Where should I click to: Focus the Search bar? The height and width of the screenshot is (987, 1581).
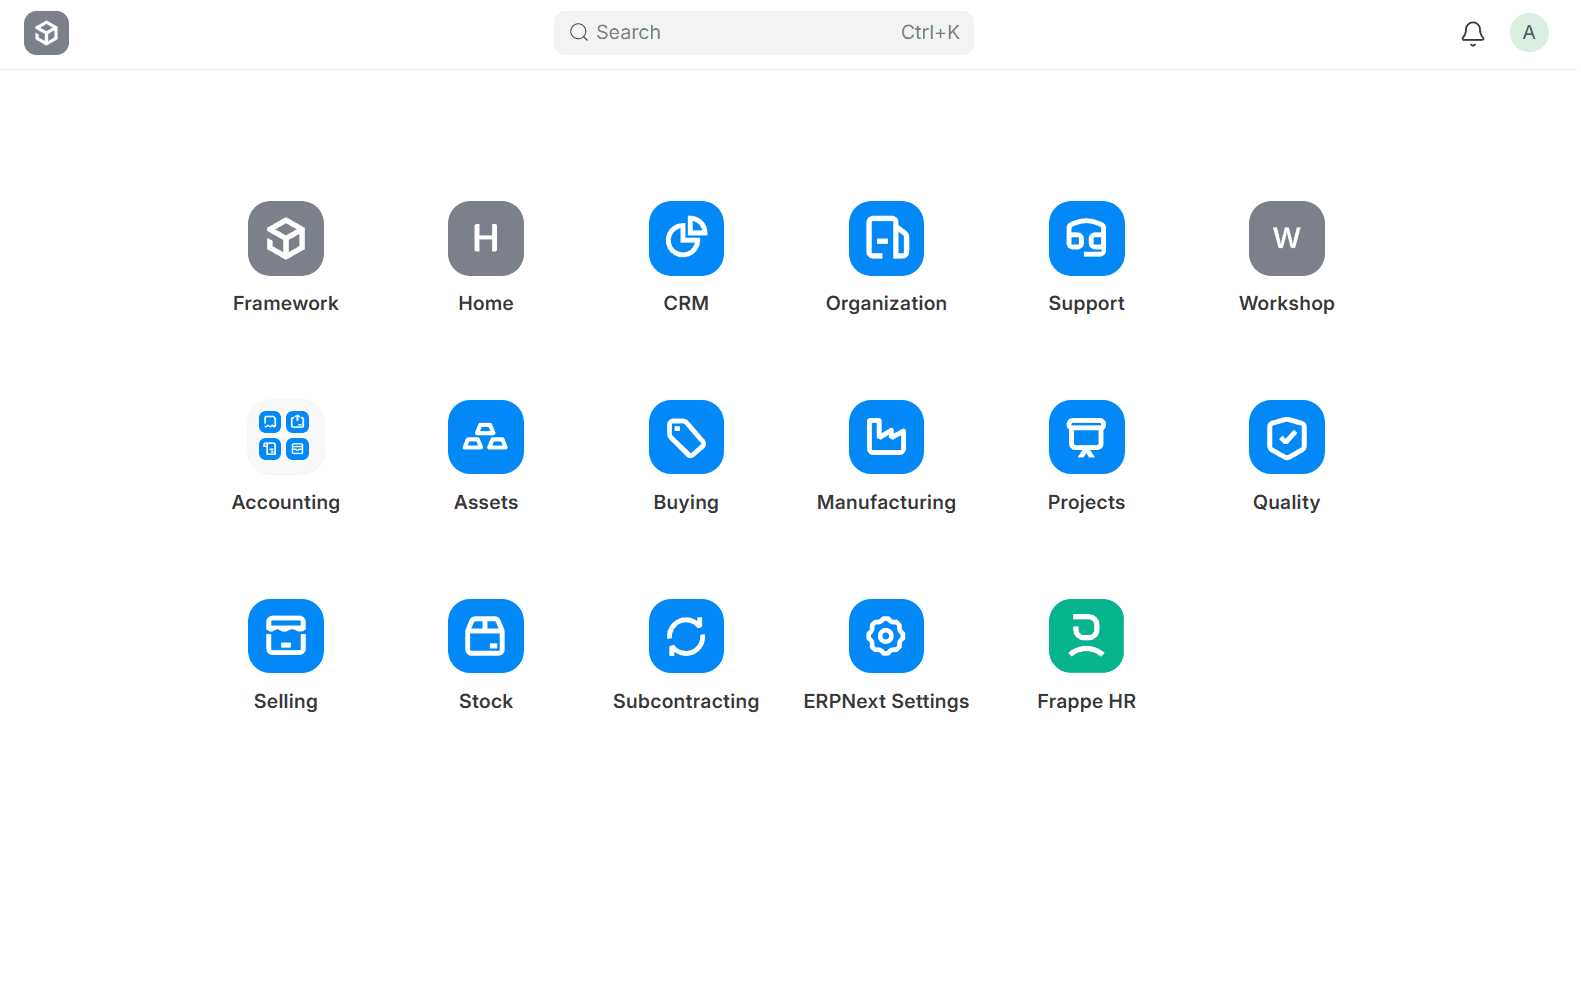[764, 33]
